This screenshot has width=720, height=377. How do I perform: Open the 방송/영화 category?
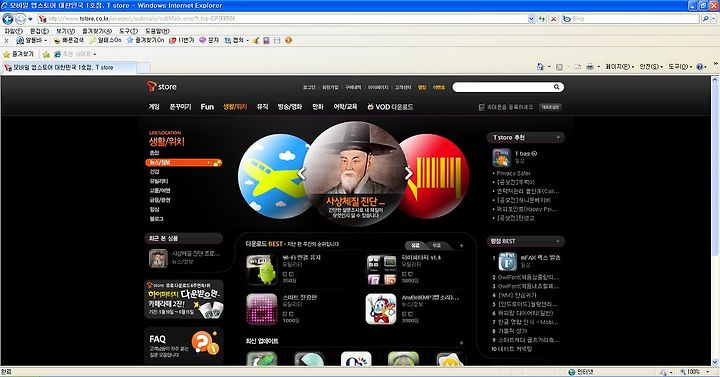290,107
